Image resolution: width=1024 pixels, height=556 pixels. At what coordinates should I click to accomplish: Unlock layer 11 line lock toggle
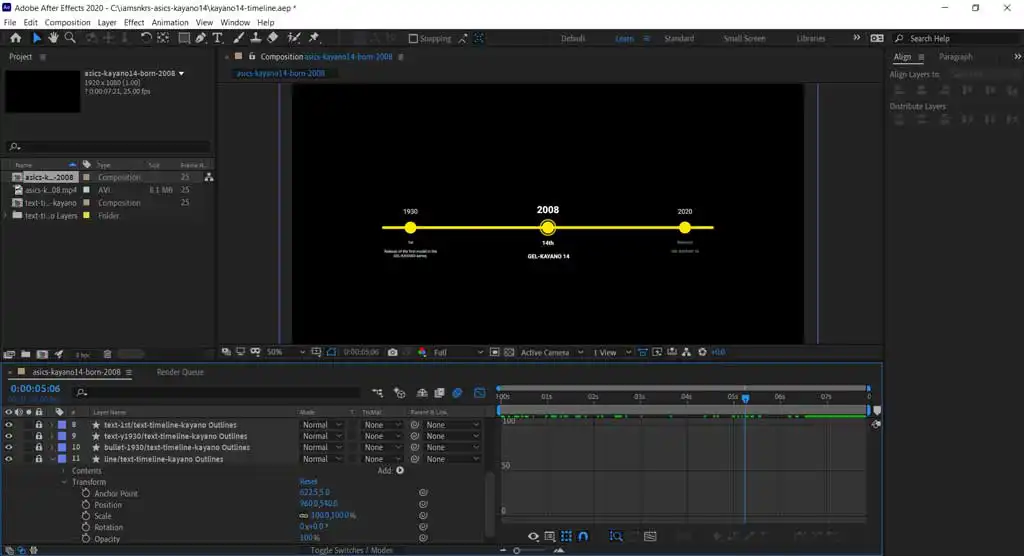39,459
